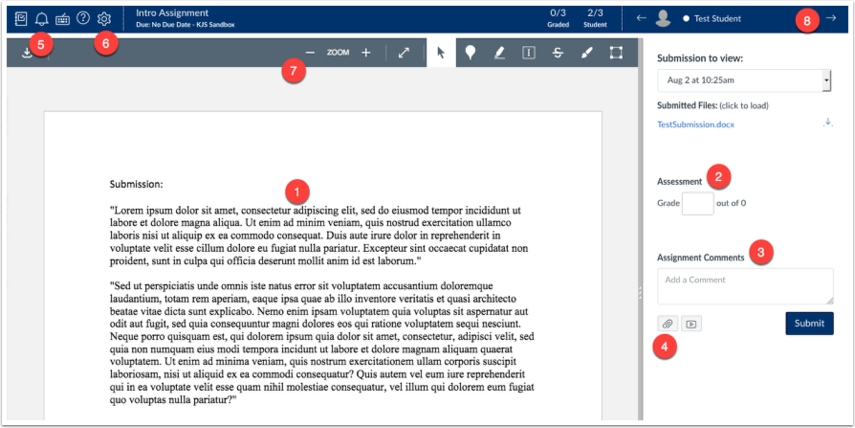Screen dimensions: 855x428
Task: Go to next student arrow
Action: point(830,18)
